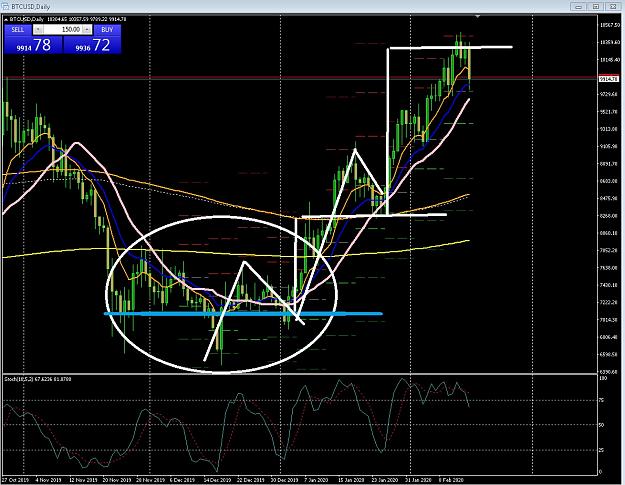
Task: Click the 9914 78 sell price tile
Action: pyautogui.click(x=33, y=45)
